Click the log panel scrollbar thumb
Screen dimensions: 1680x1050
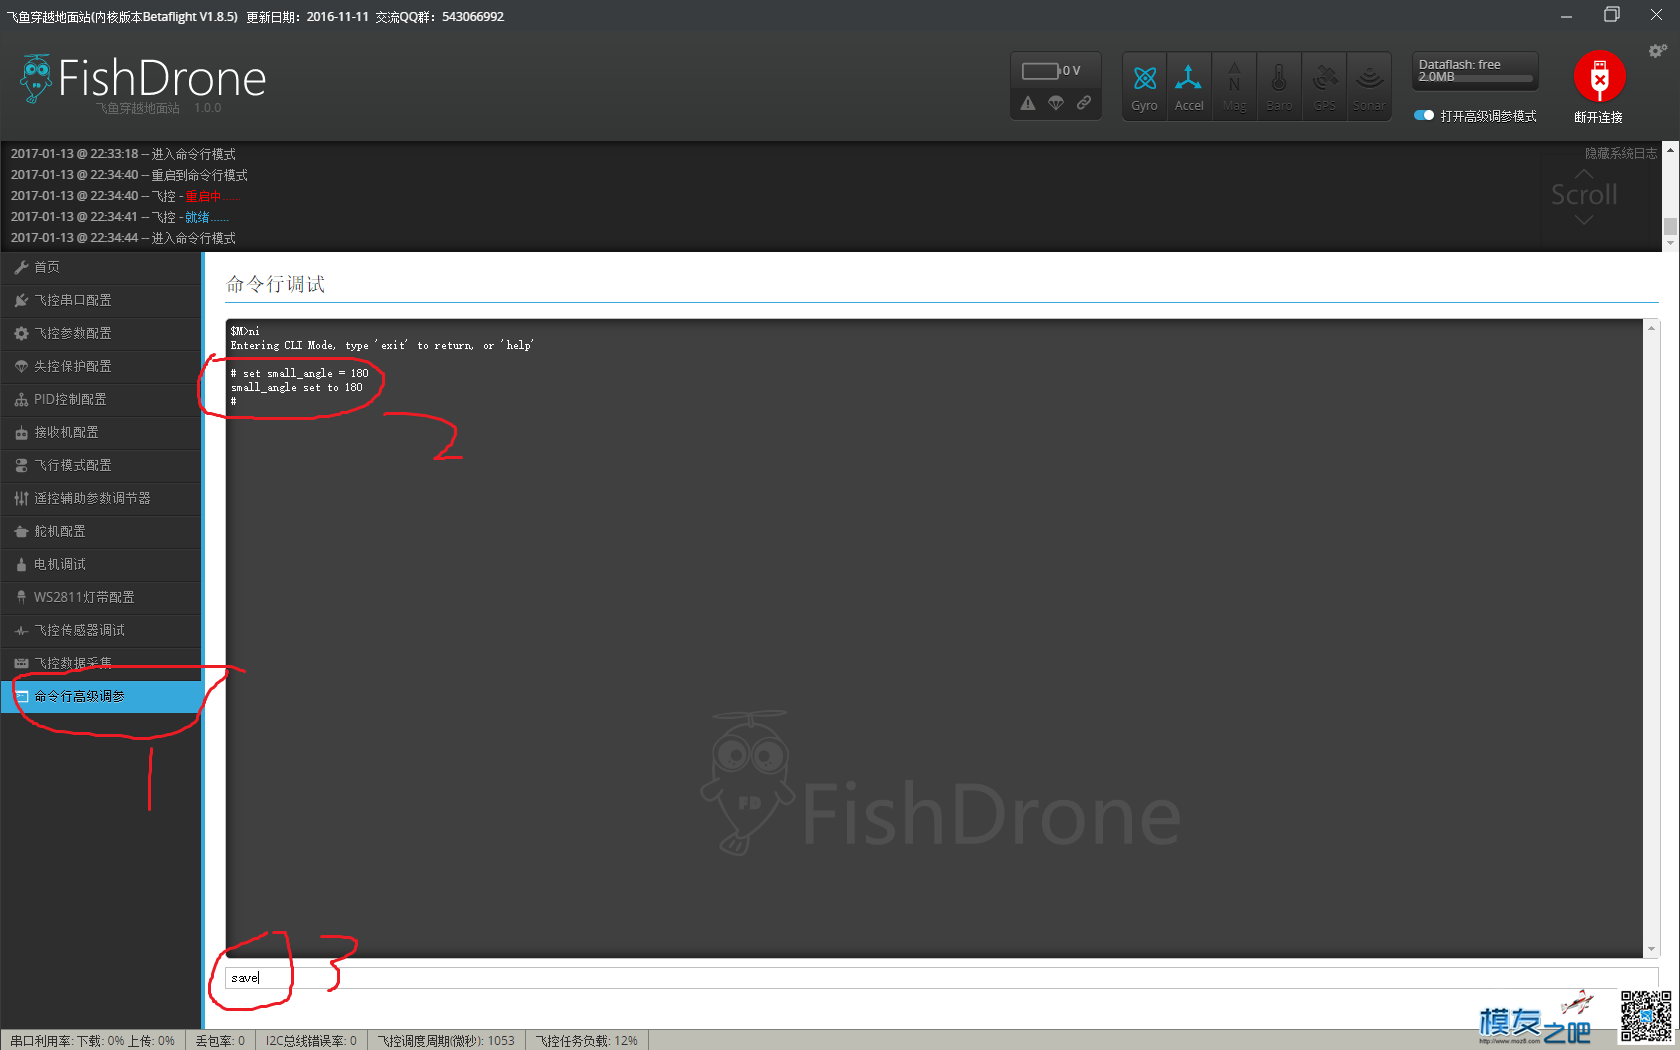pos(1670,227)
